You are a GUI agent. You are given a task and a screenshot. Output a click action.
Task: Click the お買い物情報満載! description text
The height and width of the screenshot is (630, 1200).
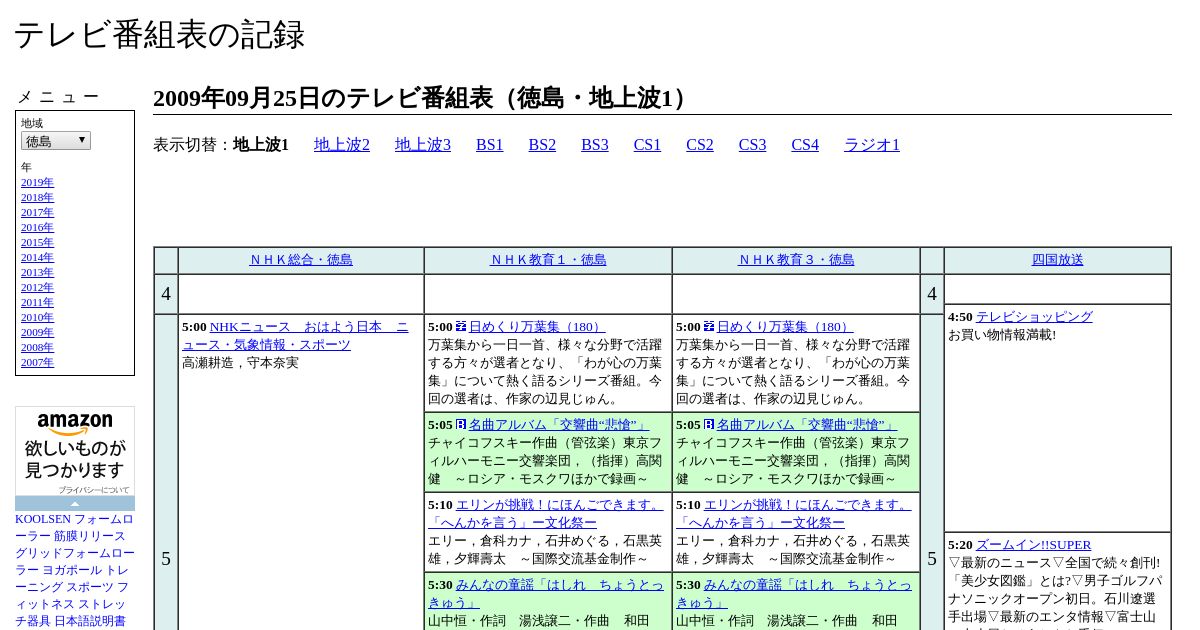1002,335
